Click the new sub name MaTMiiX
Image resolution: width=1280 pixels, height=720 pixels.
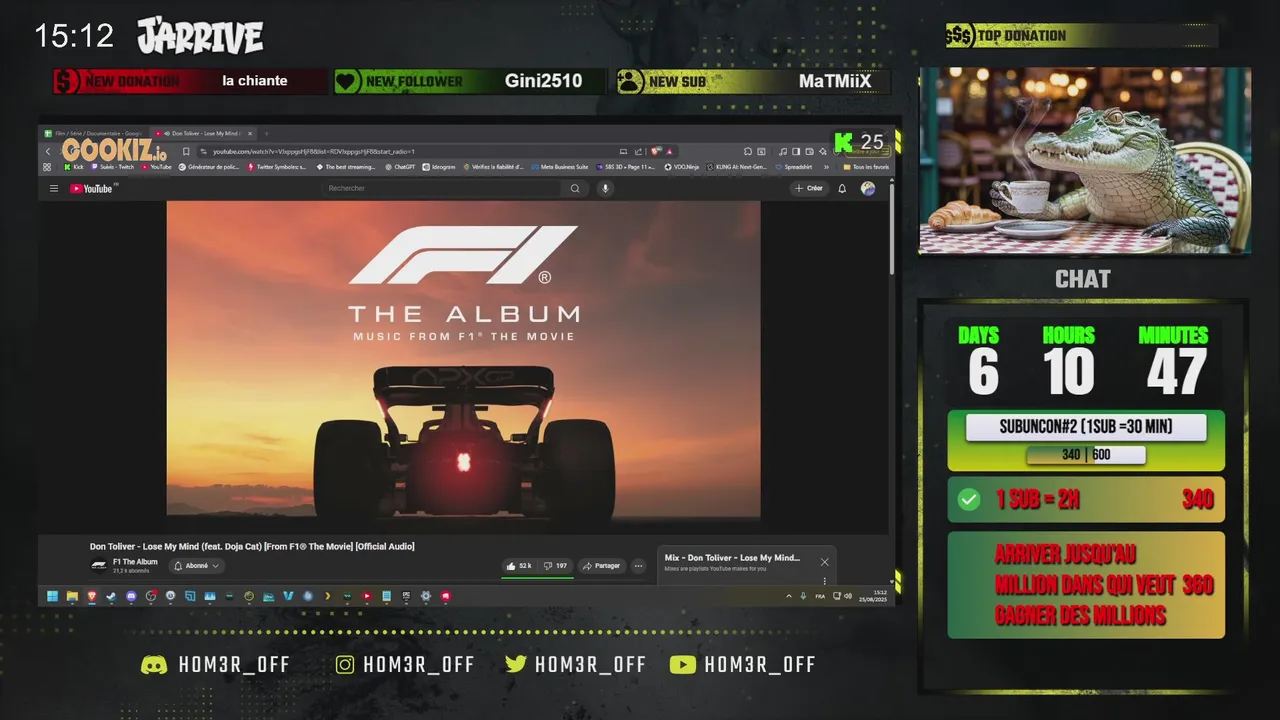pos(835,81)
